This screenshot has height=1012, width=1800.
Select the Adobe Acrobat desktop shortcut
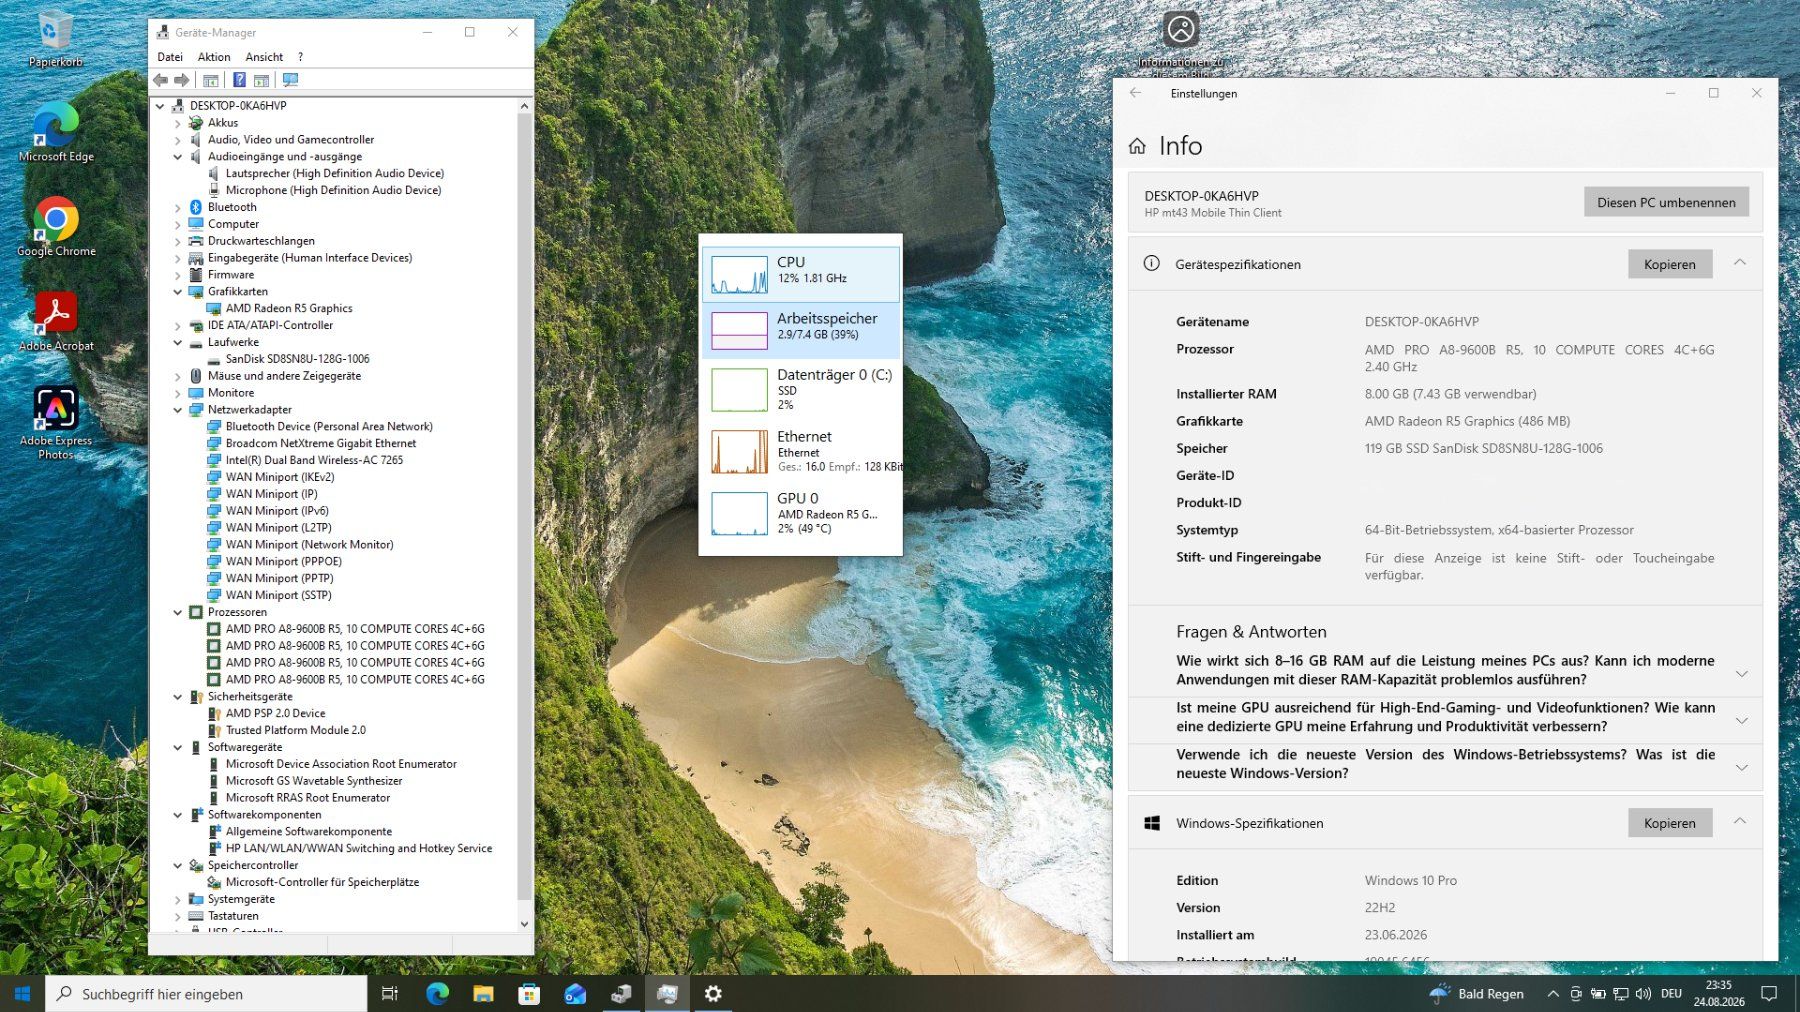(56, 322)
